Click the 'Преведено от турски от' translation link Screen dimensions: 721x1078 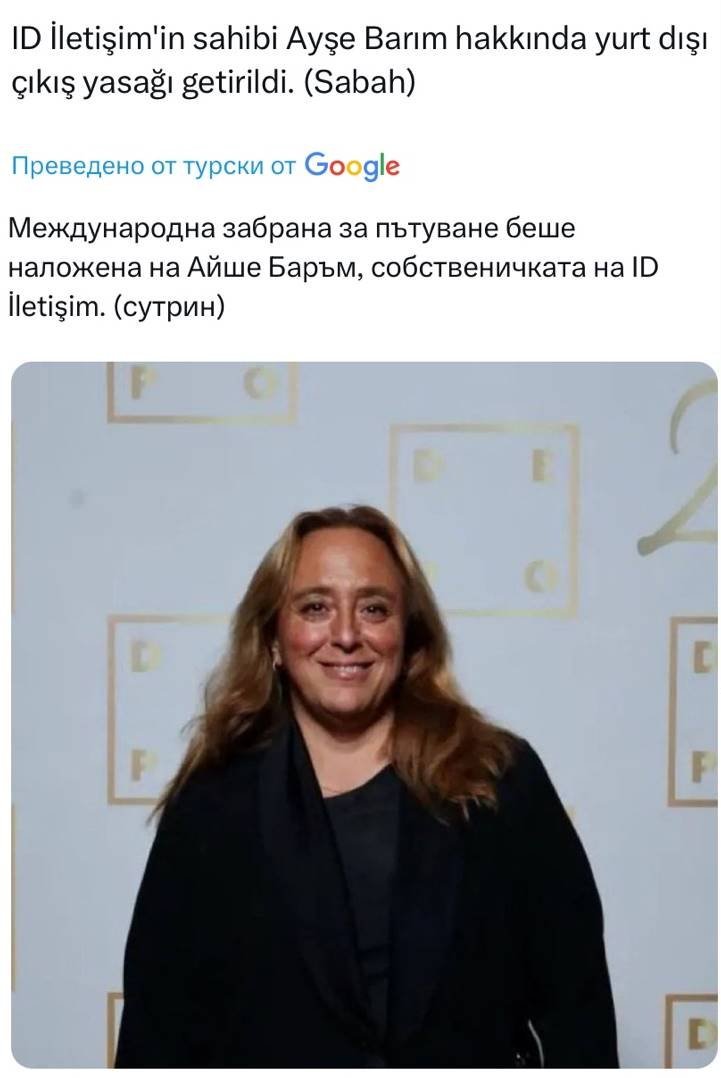[x=154, y=166]
